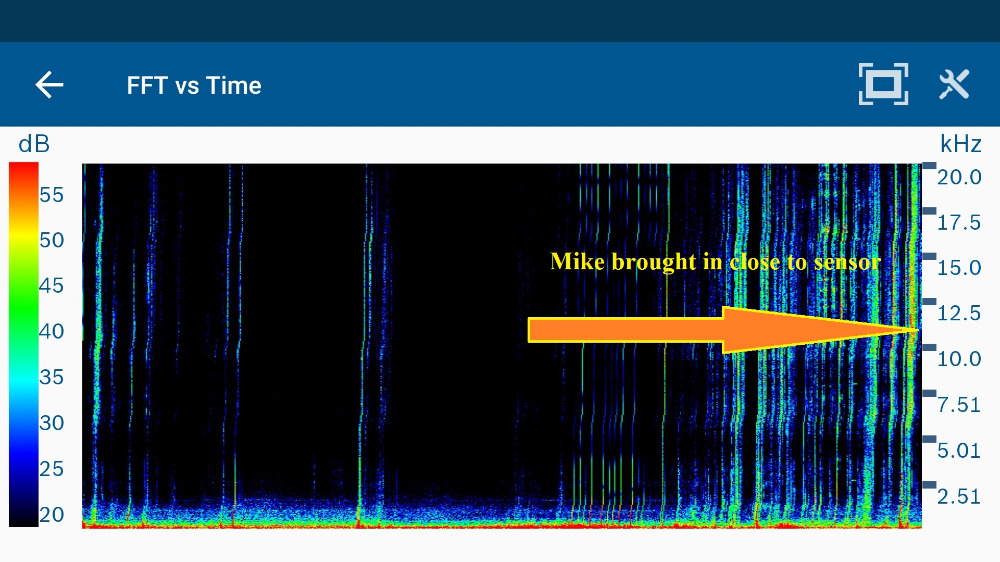Click the 15.0 kHz axis label

tap(959, 268)
